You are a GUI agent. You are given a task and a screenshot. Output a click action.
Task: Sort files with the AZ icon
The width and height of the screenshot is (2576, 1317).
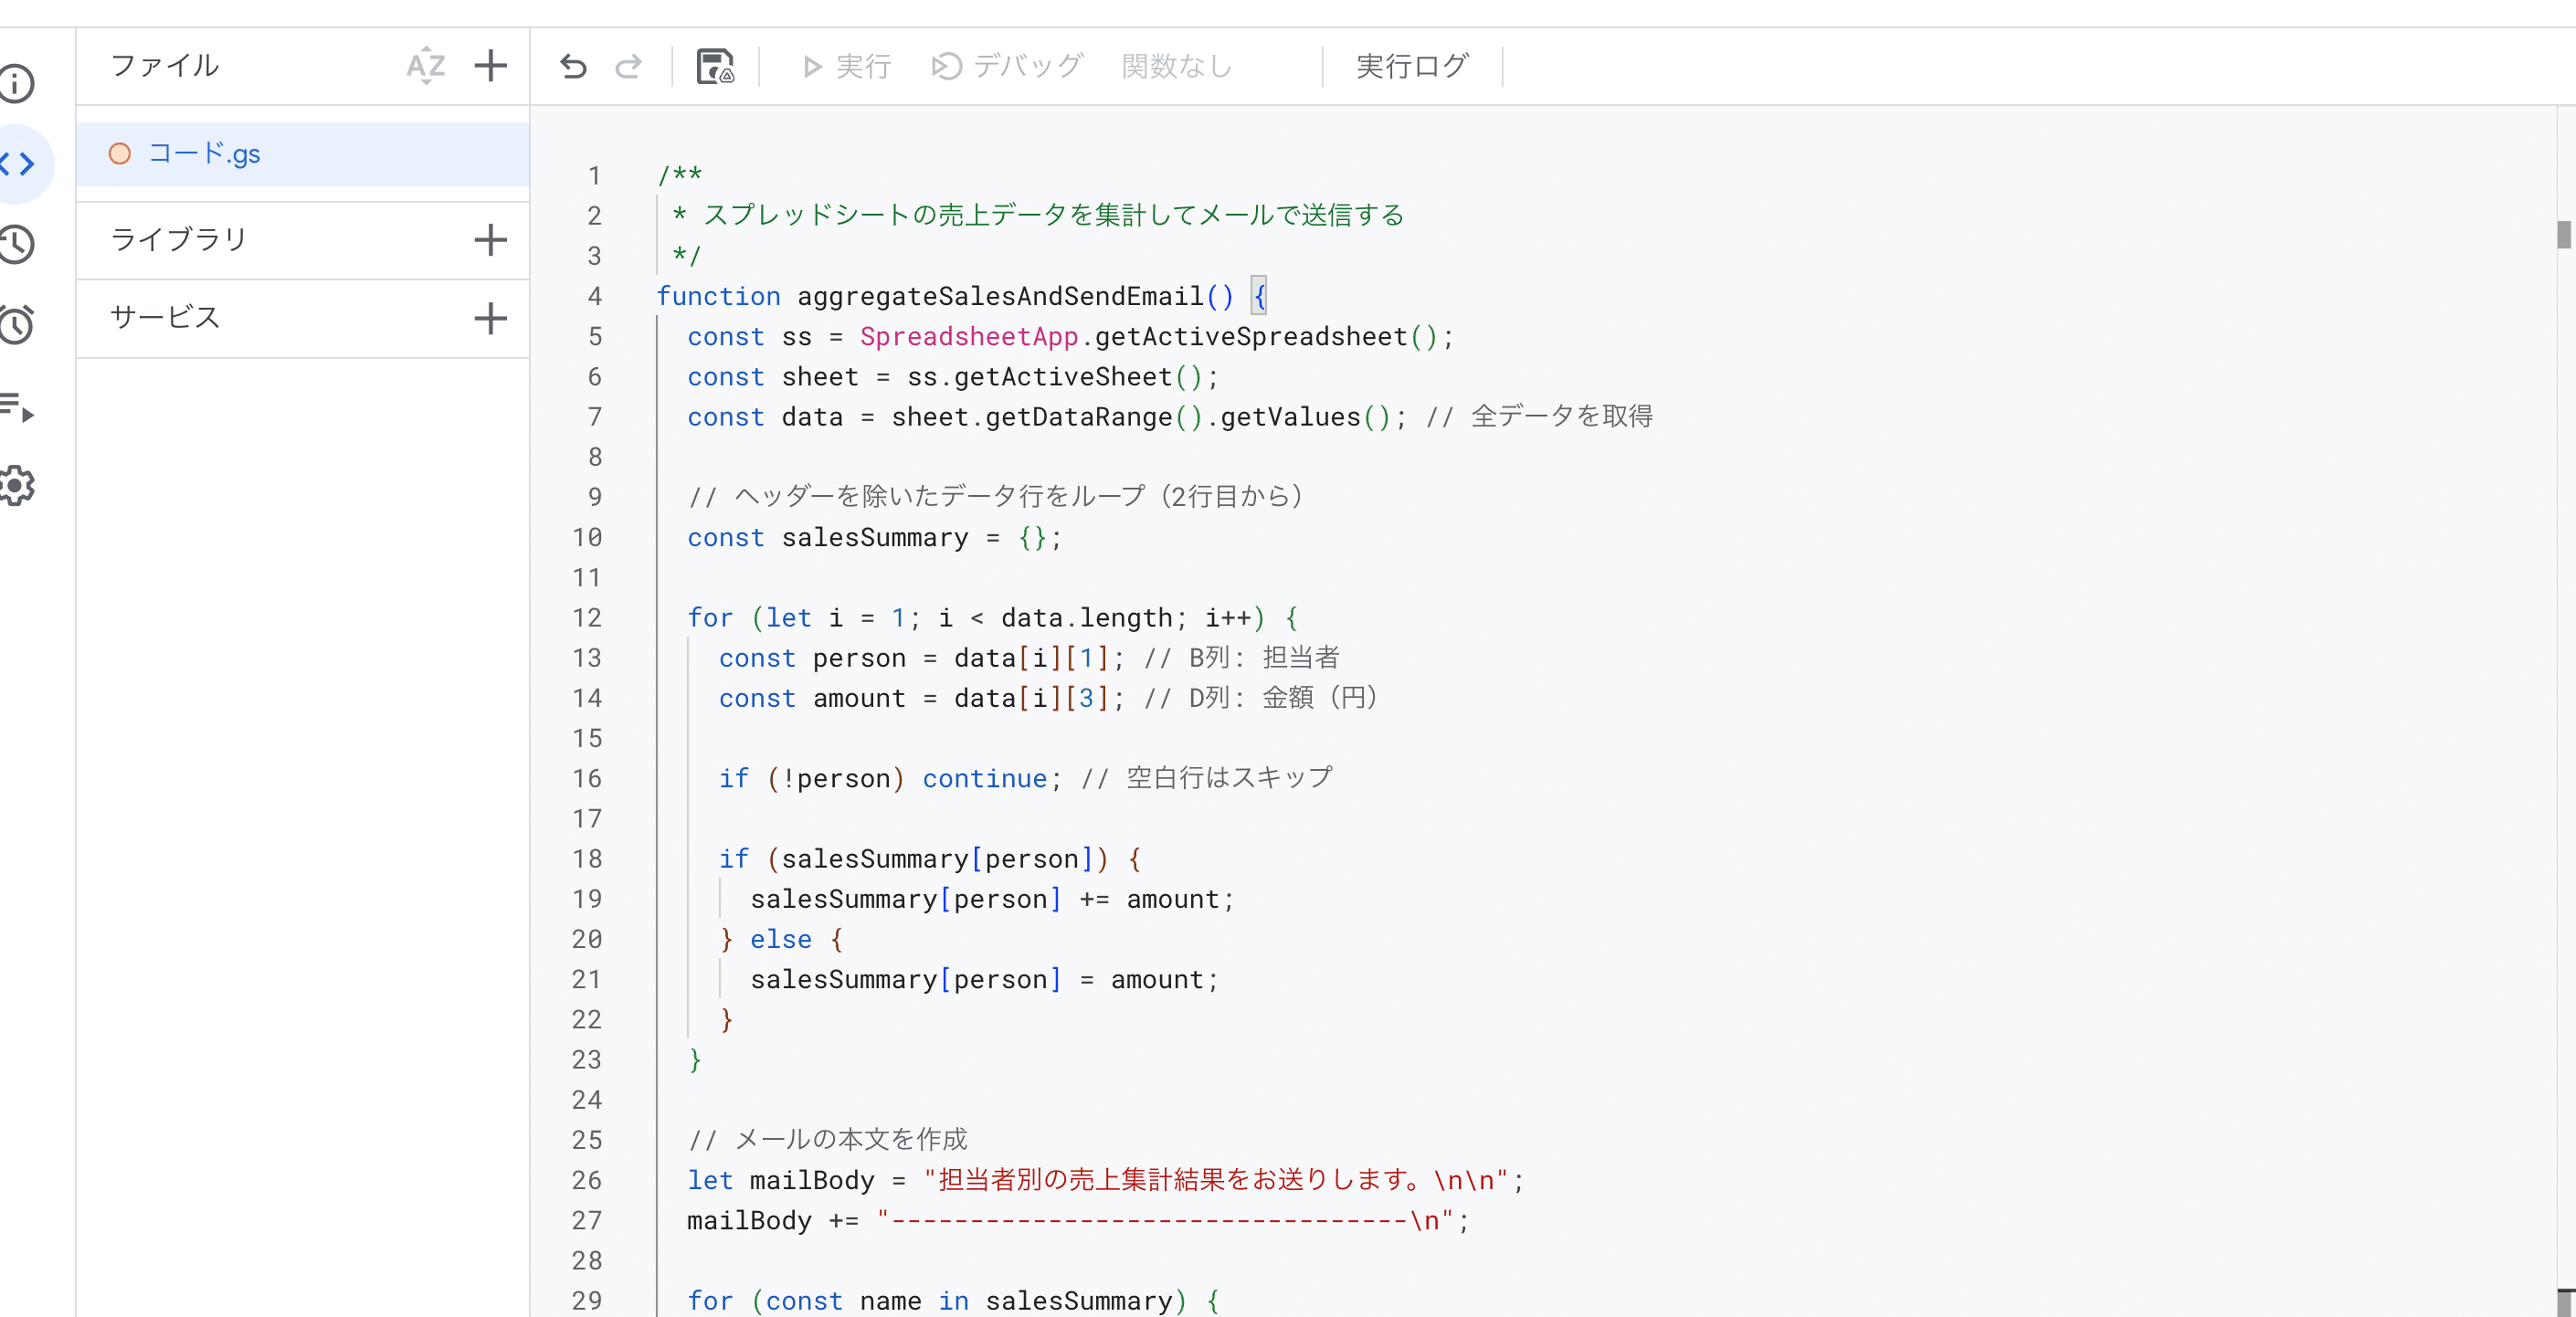click(x=425, y=66)
